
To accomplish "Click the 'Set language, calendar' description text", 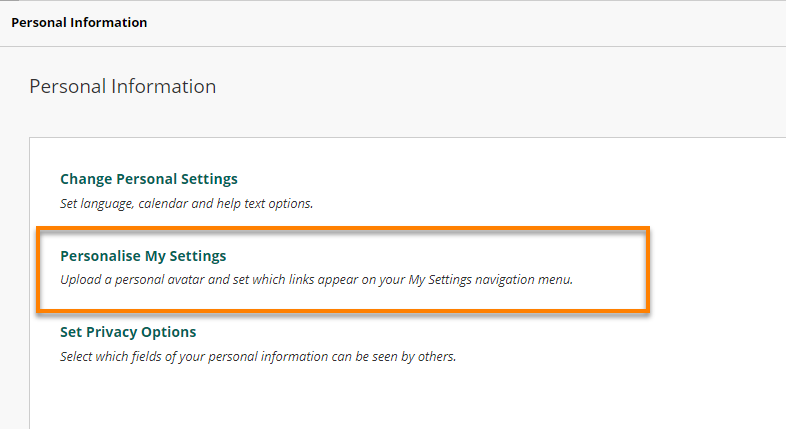I will click(x=186, y=203).
